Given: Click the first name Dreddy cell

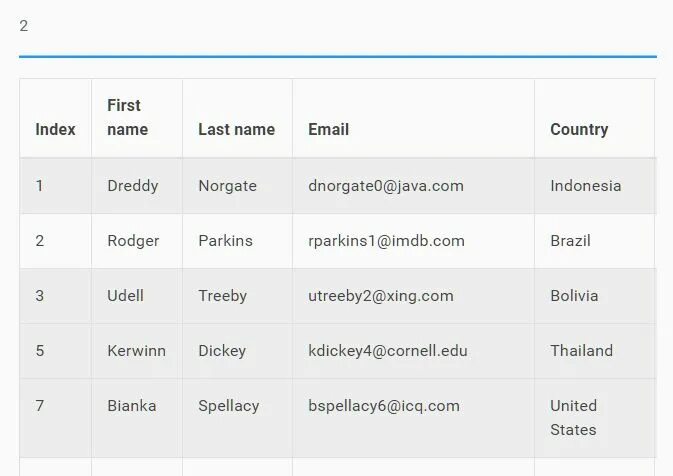Looking at the screenshot, I should pyautogui.click(x=137, y=186).
